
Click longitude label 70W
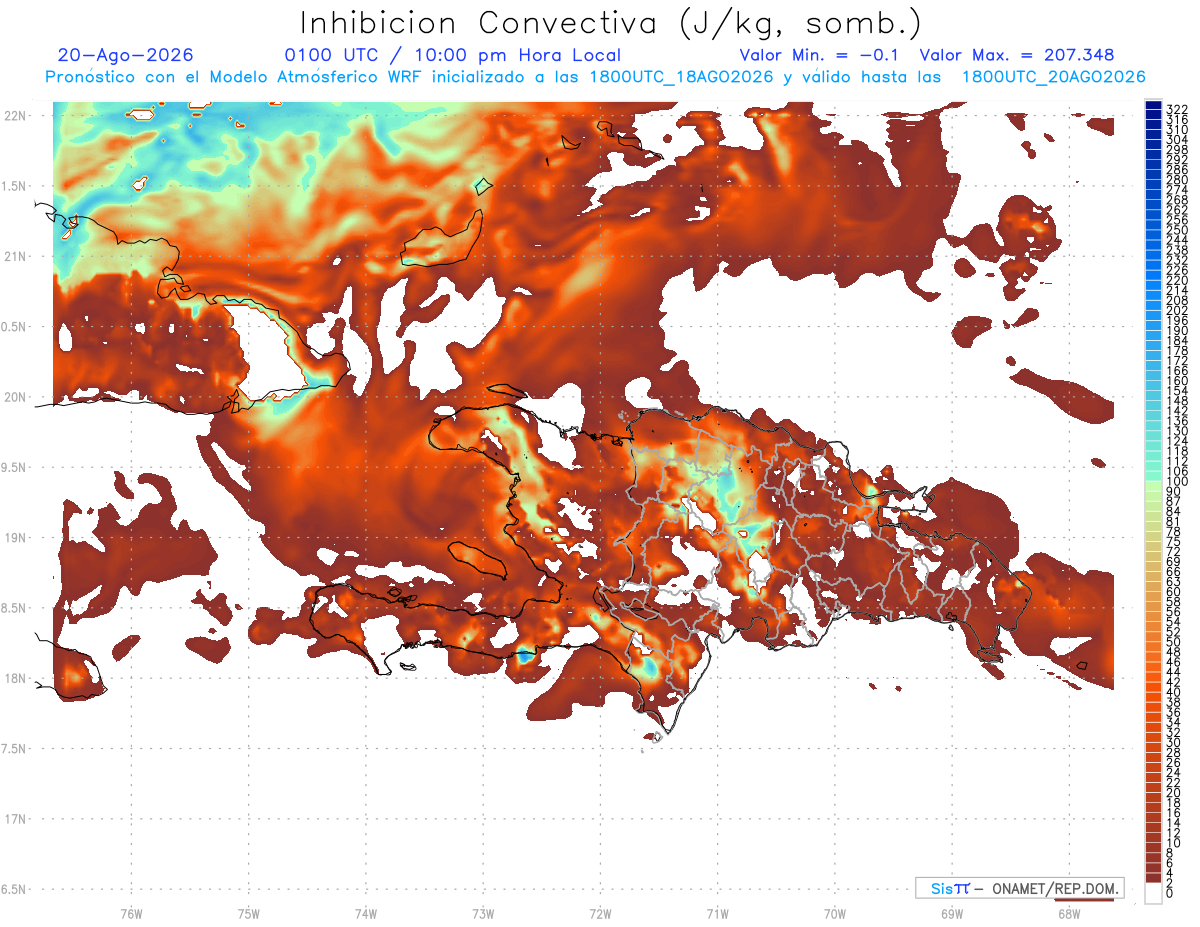click(x=835, y=913)
